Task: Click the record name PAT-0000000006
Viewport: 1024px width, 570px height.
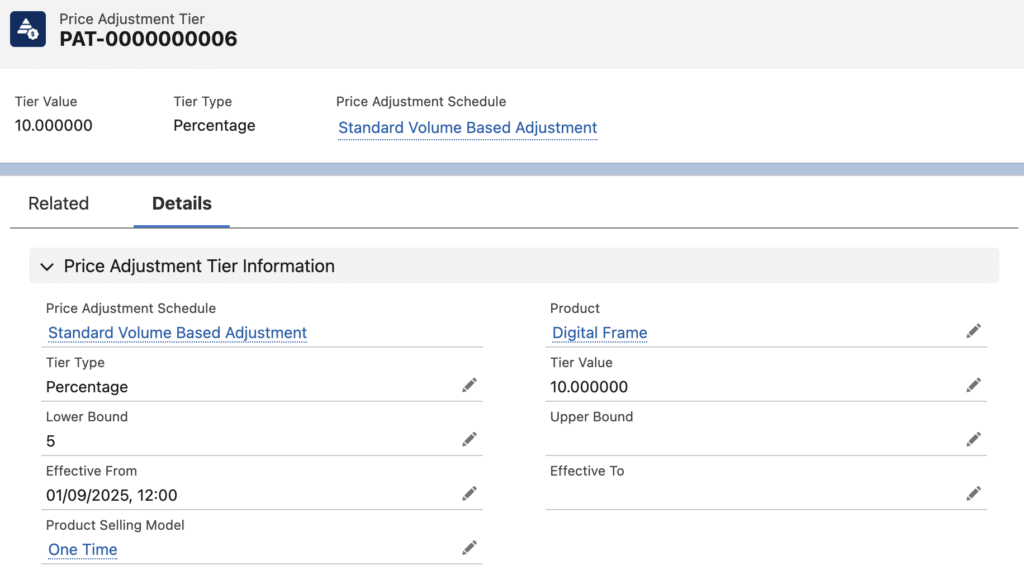Action: [x=148, y=39]
